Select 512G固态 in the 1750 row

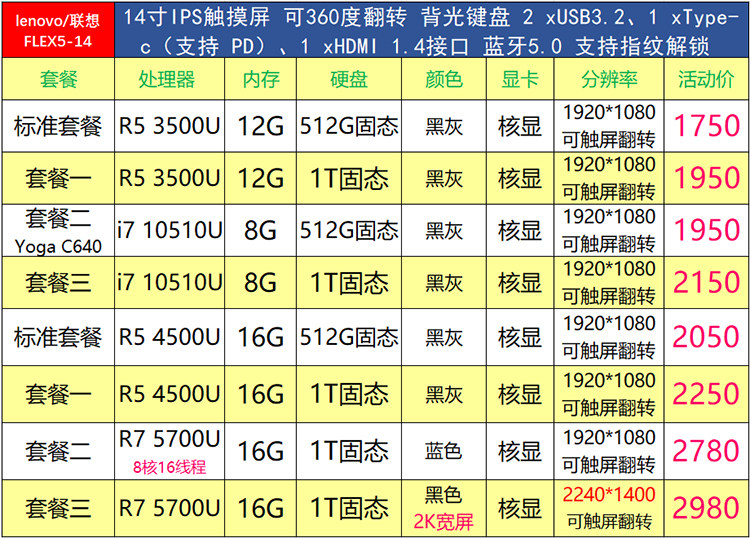[349, 126]
